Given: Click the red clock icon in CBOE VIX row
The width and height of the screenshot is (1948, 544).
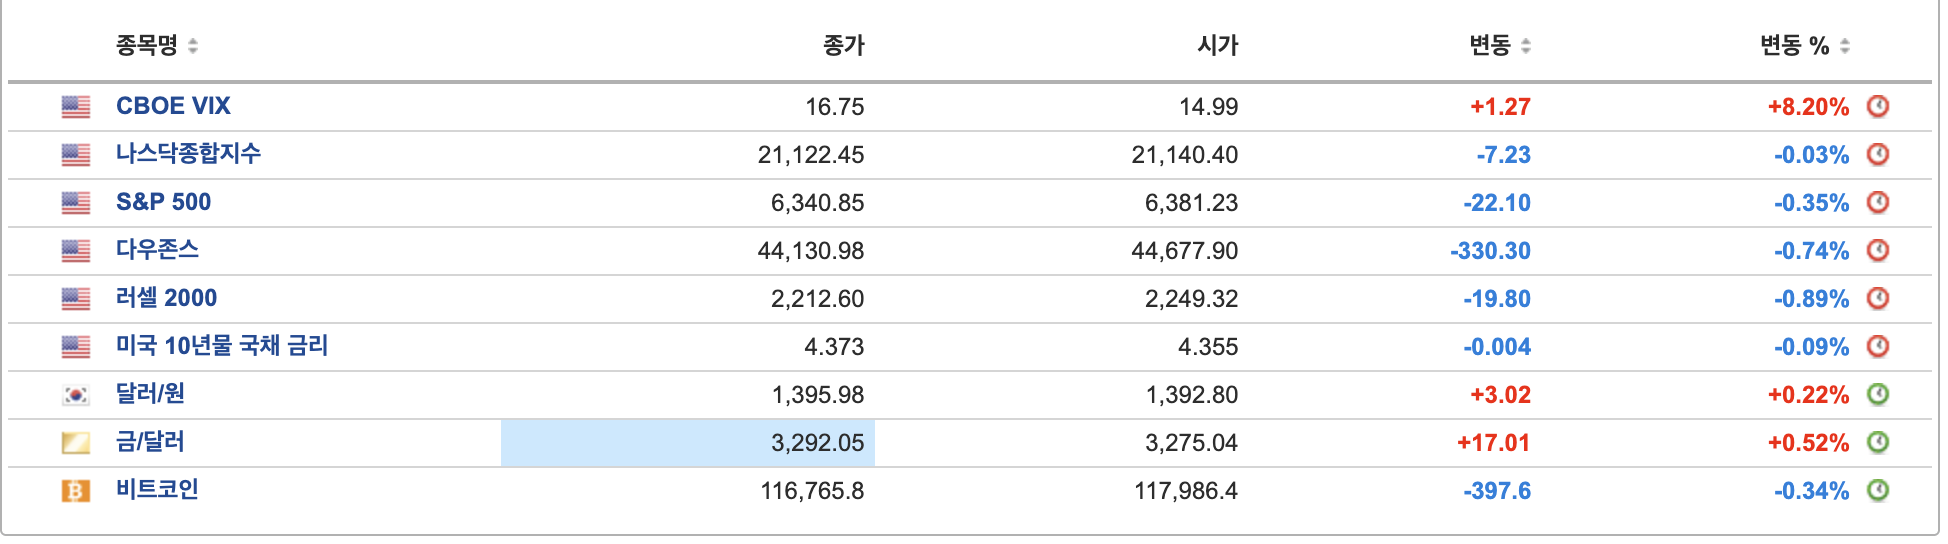Looking at the screenshot, I should point(1878,106).
